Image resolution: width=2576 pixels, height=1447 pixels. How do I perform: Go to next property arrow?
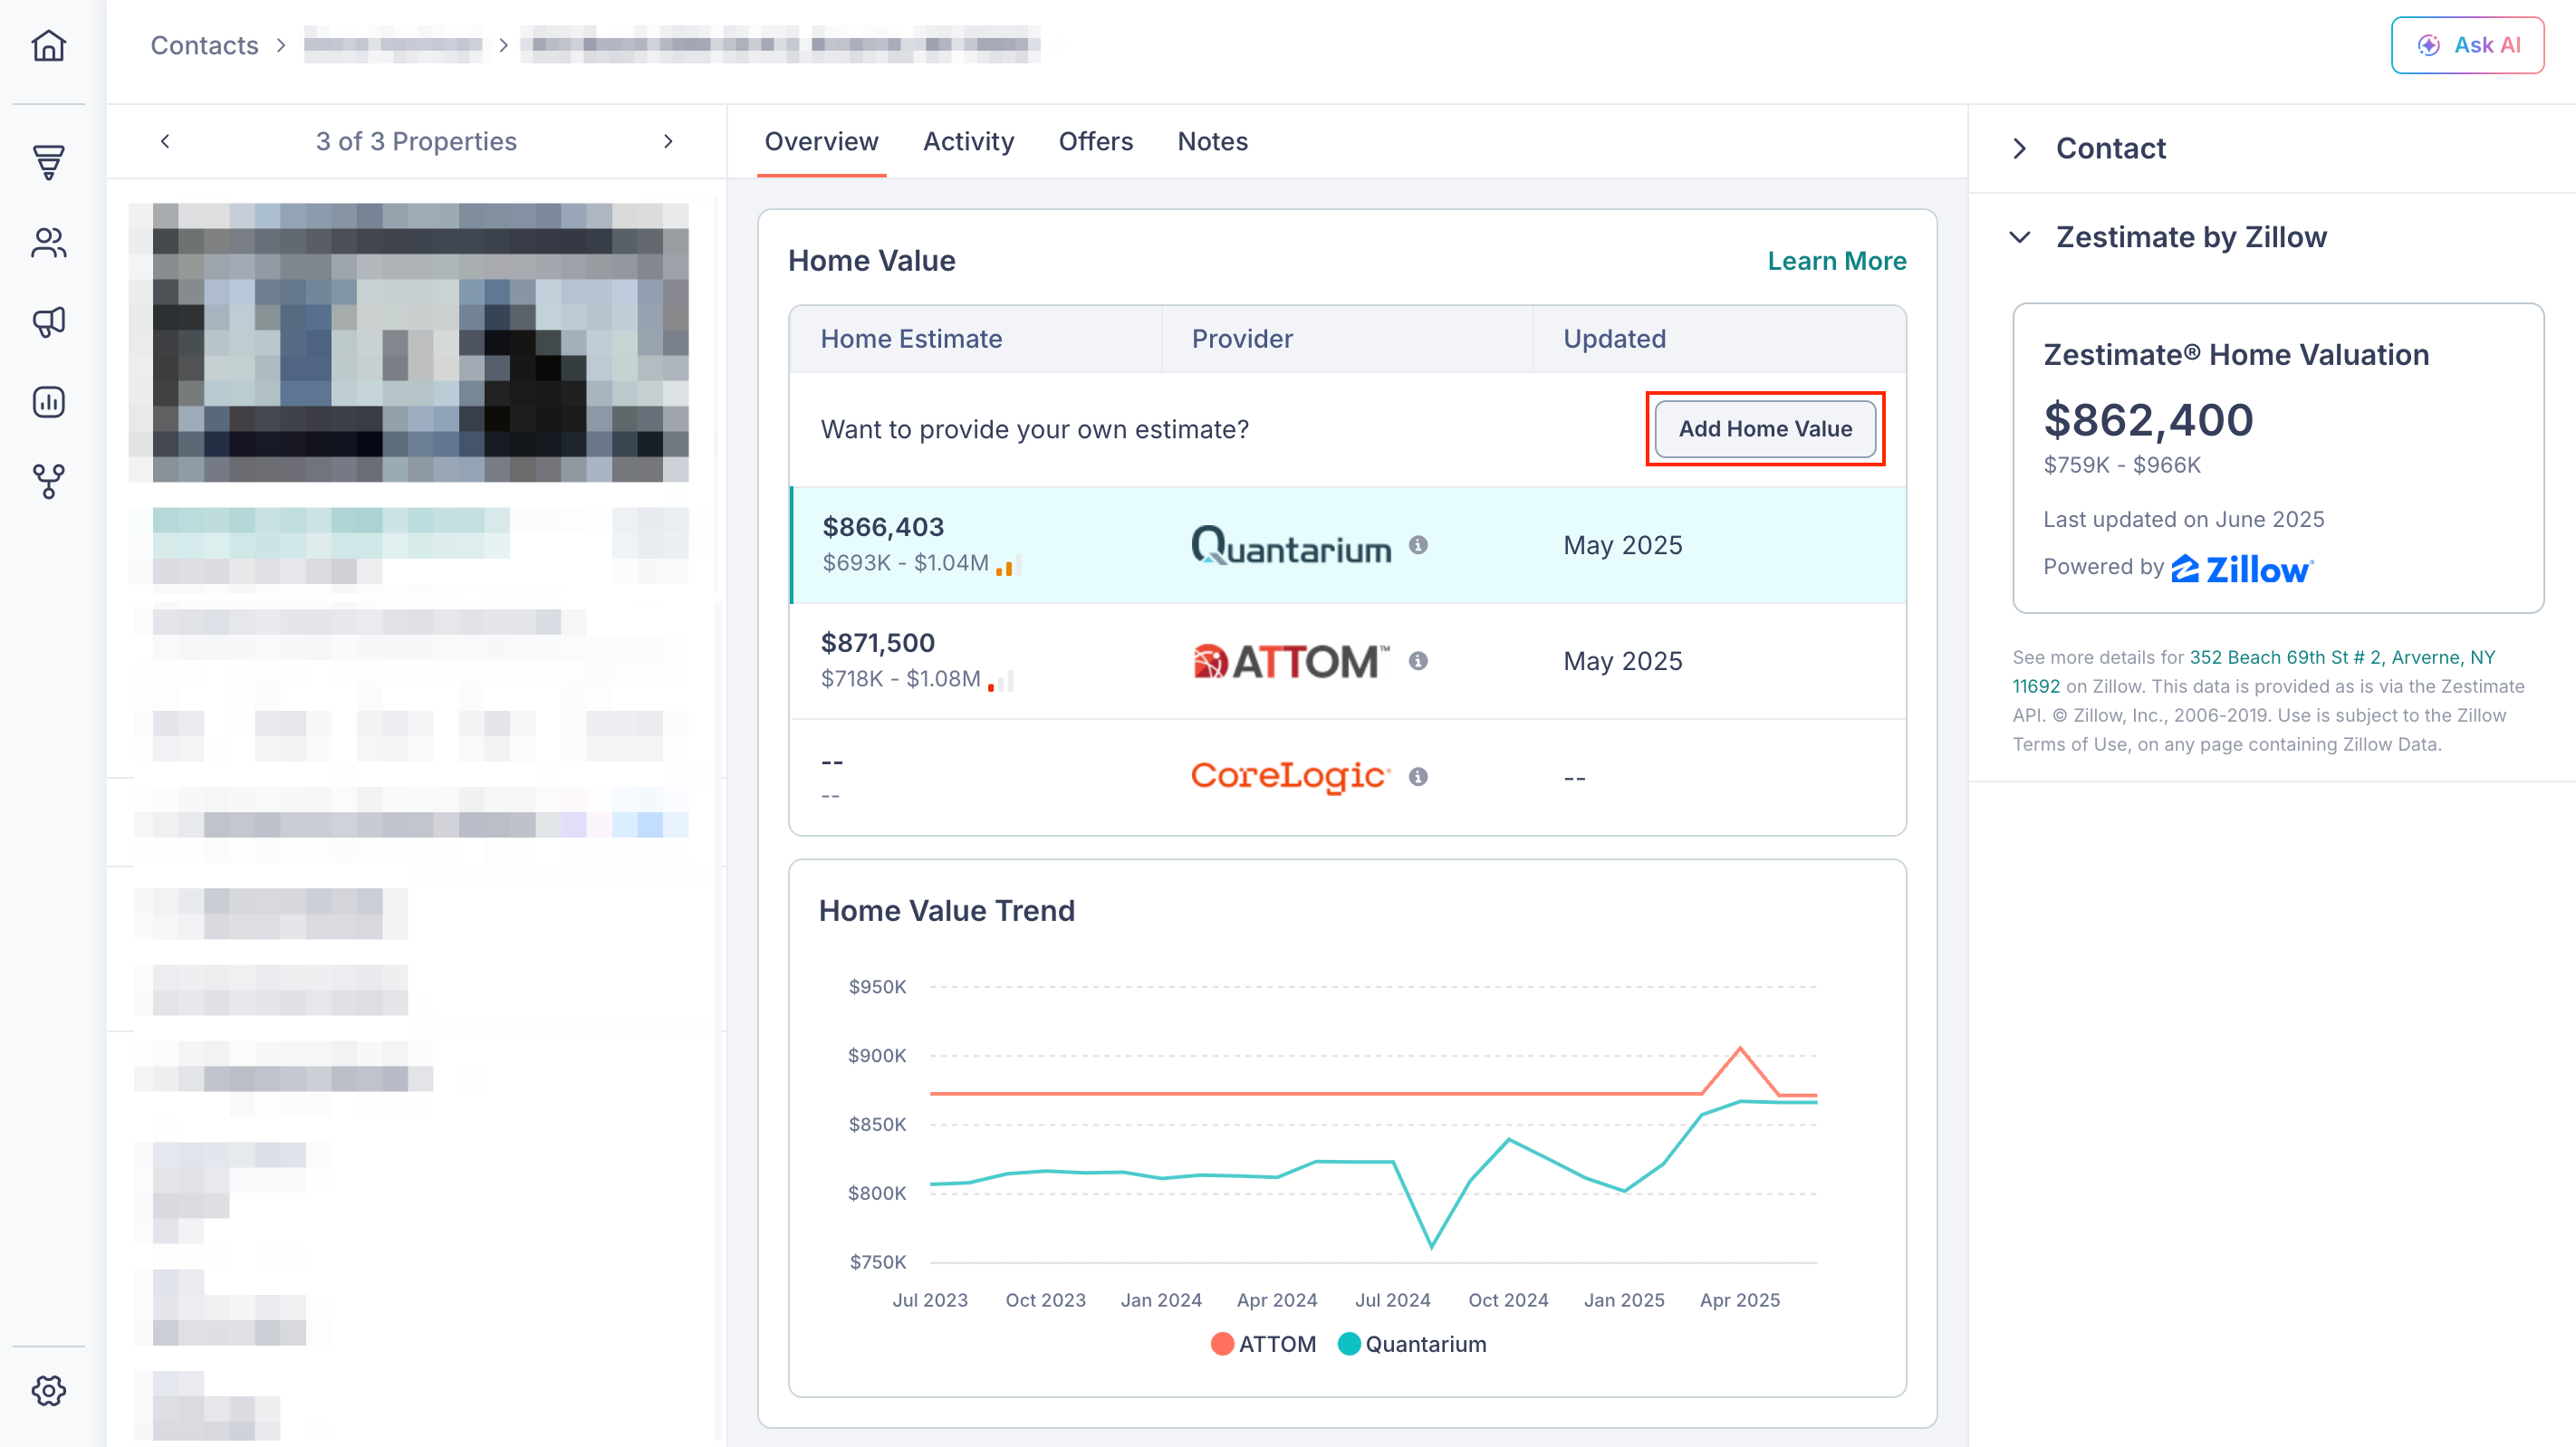[x=668, y=141]
